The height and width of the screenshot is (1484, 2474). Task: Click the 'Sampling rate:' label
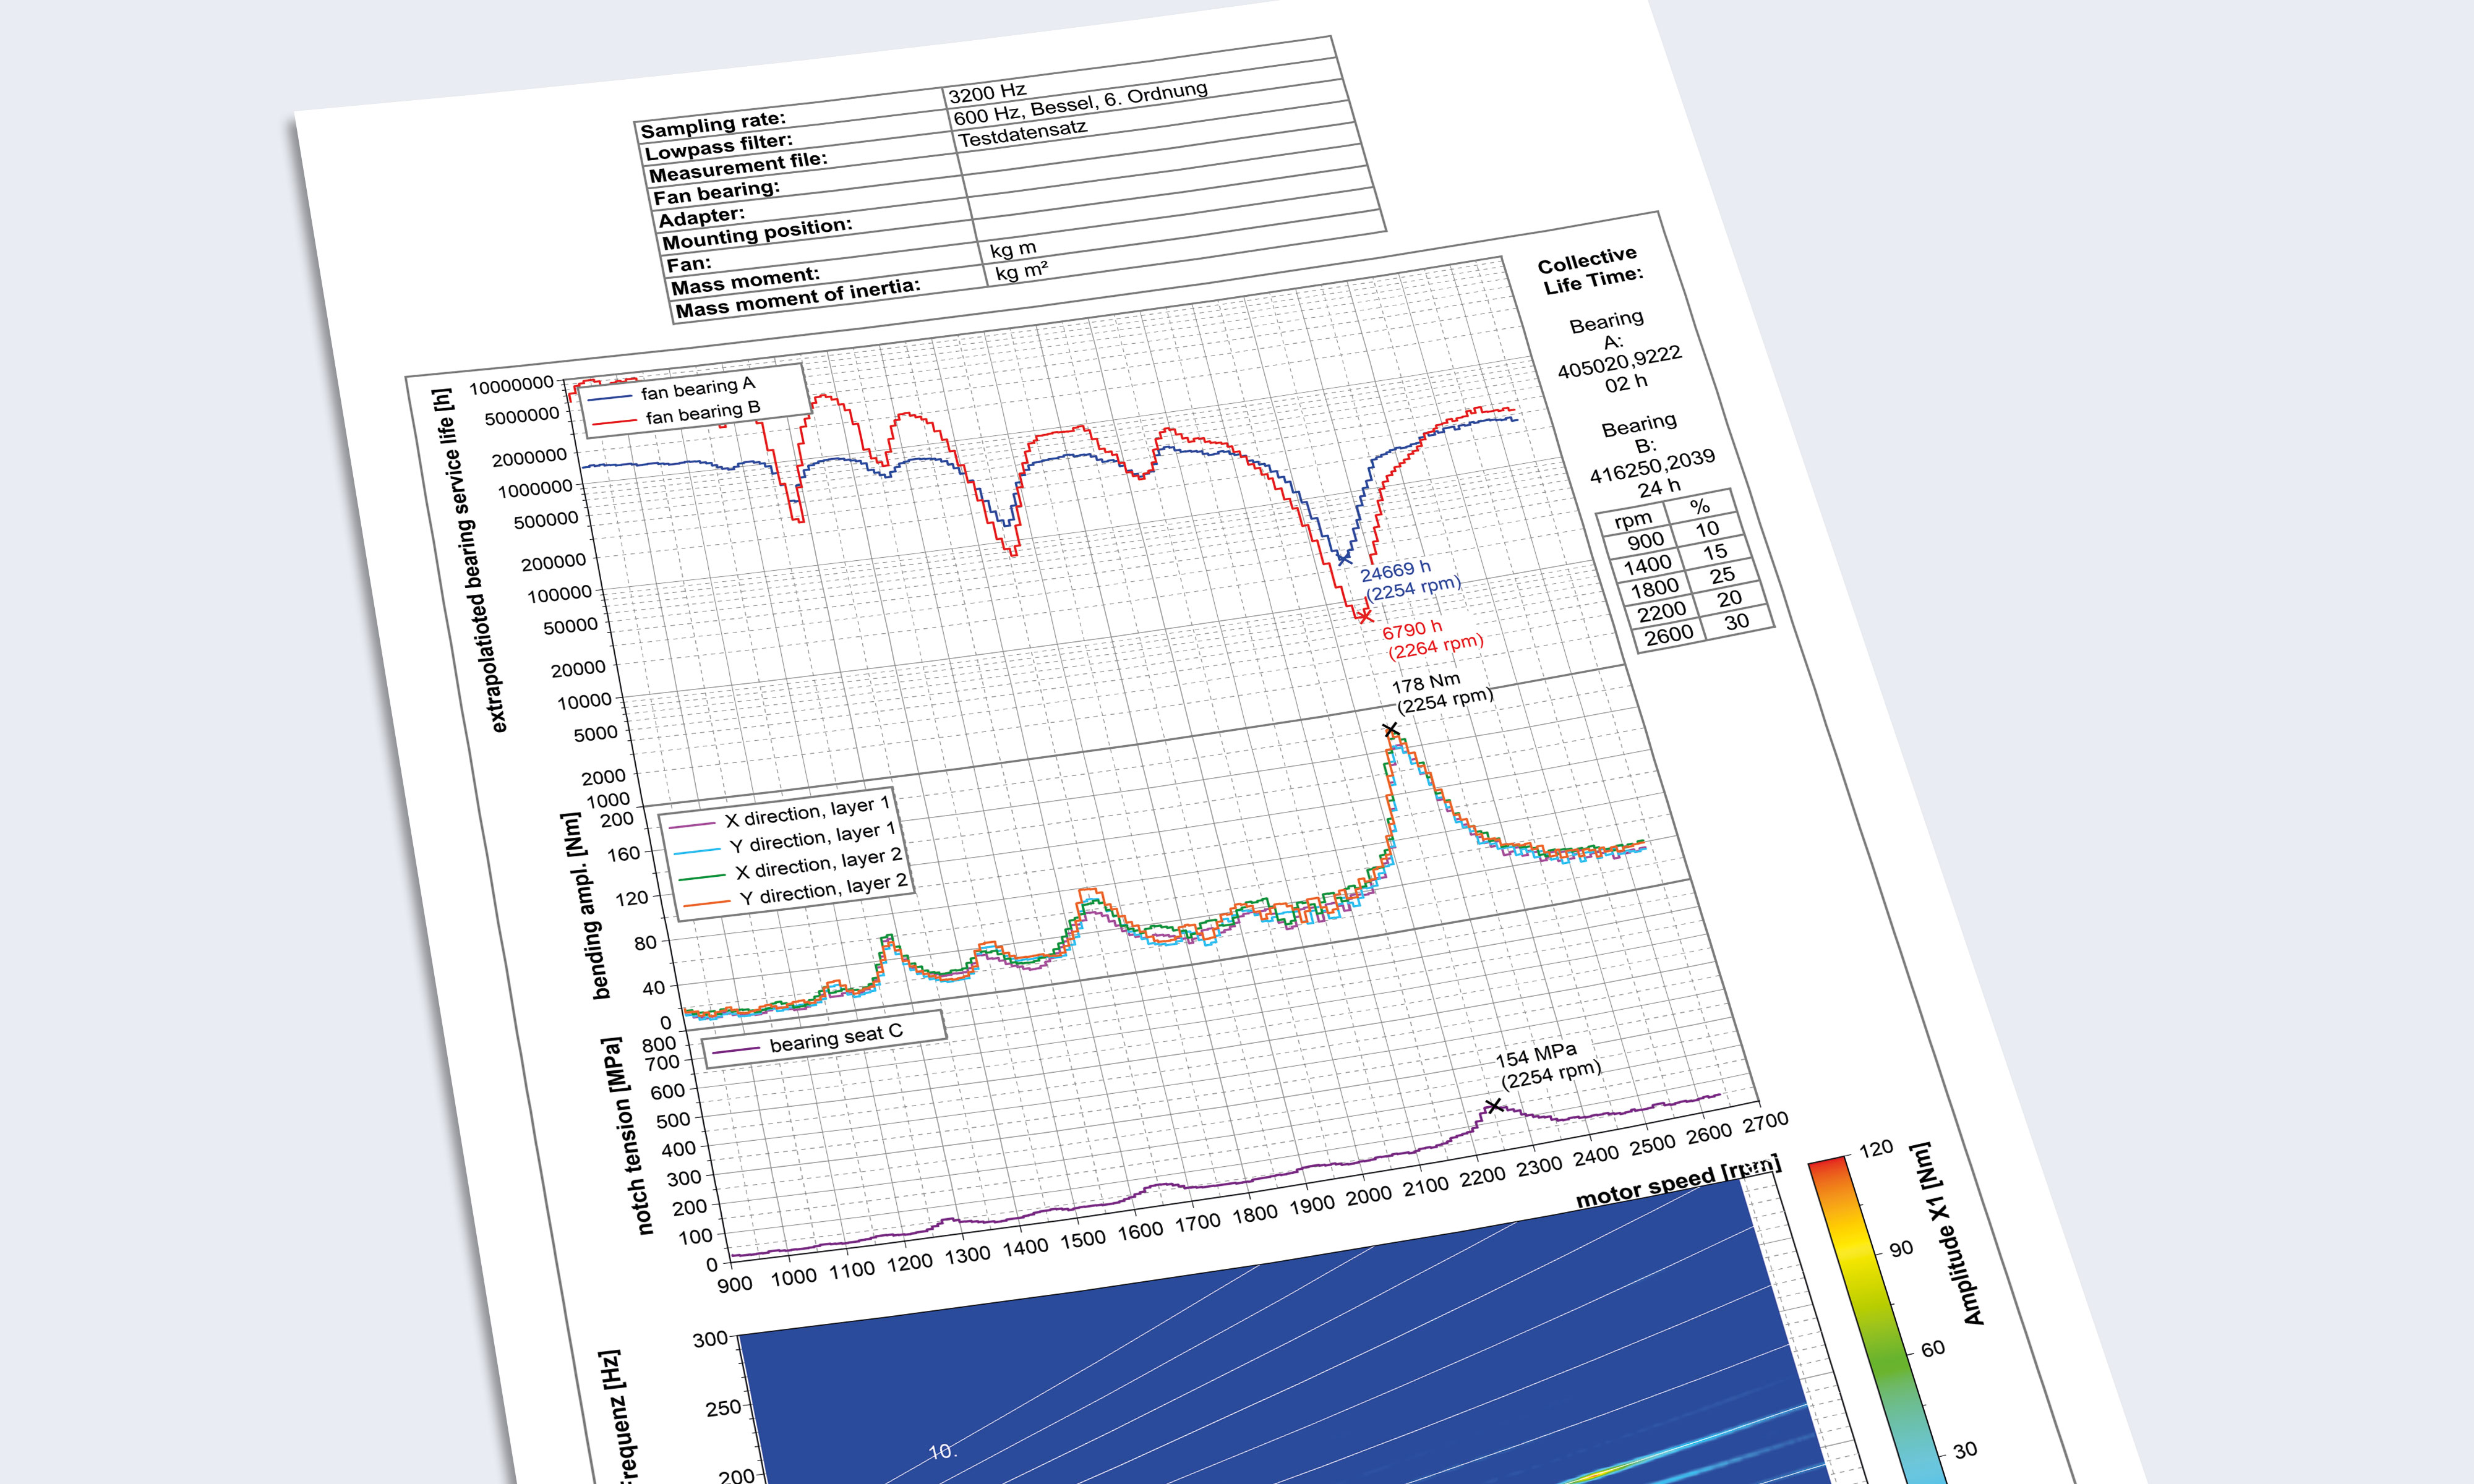(x=713, y=125)
